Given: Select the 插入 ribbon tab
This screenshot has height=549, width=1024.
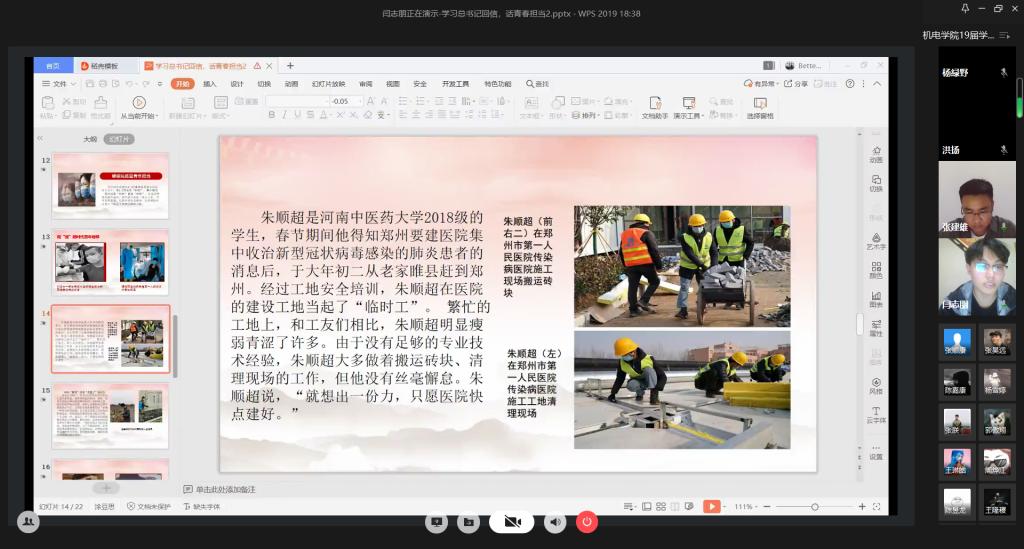Looking at the screenshot, I should pos(210,84).
